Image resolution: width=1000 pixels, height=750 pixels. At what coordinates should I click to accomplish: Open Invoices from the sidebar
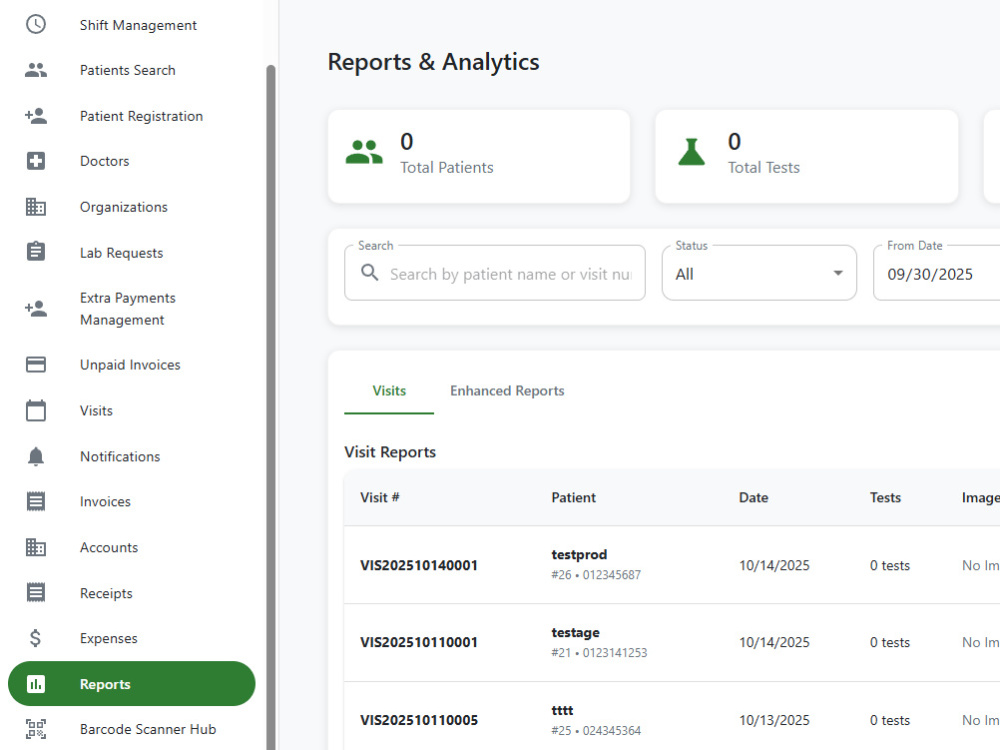click(x=105, y=502)
